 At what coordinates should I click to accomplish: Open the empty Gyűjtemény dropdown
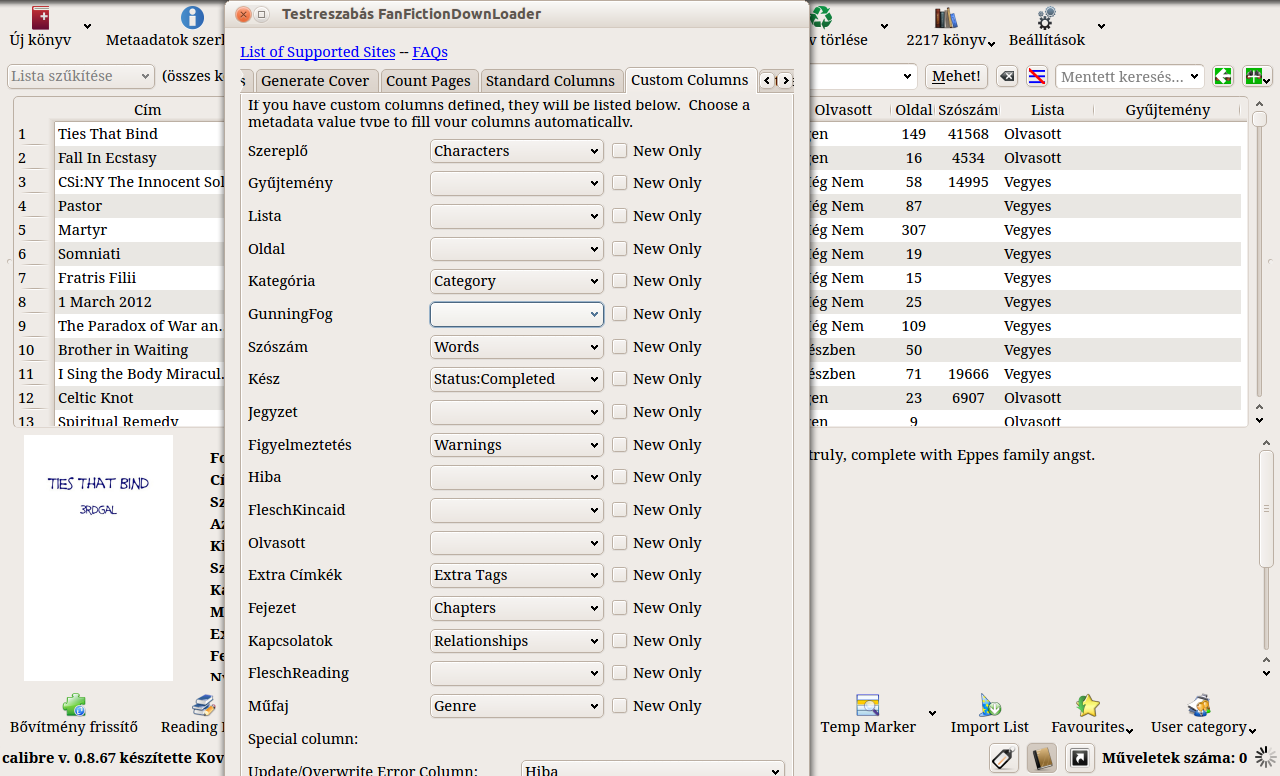click(x=516, y=183)
